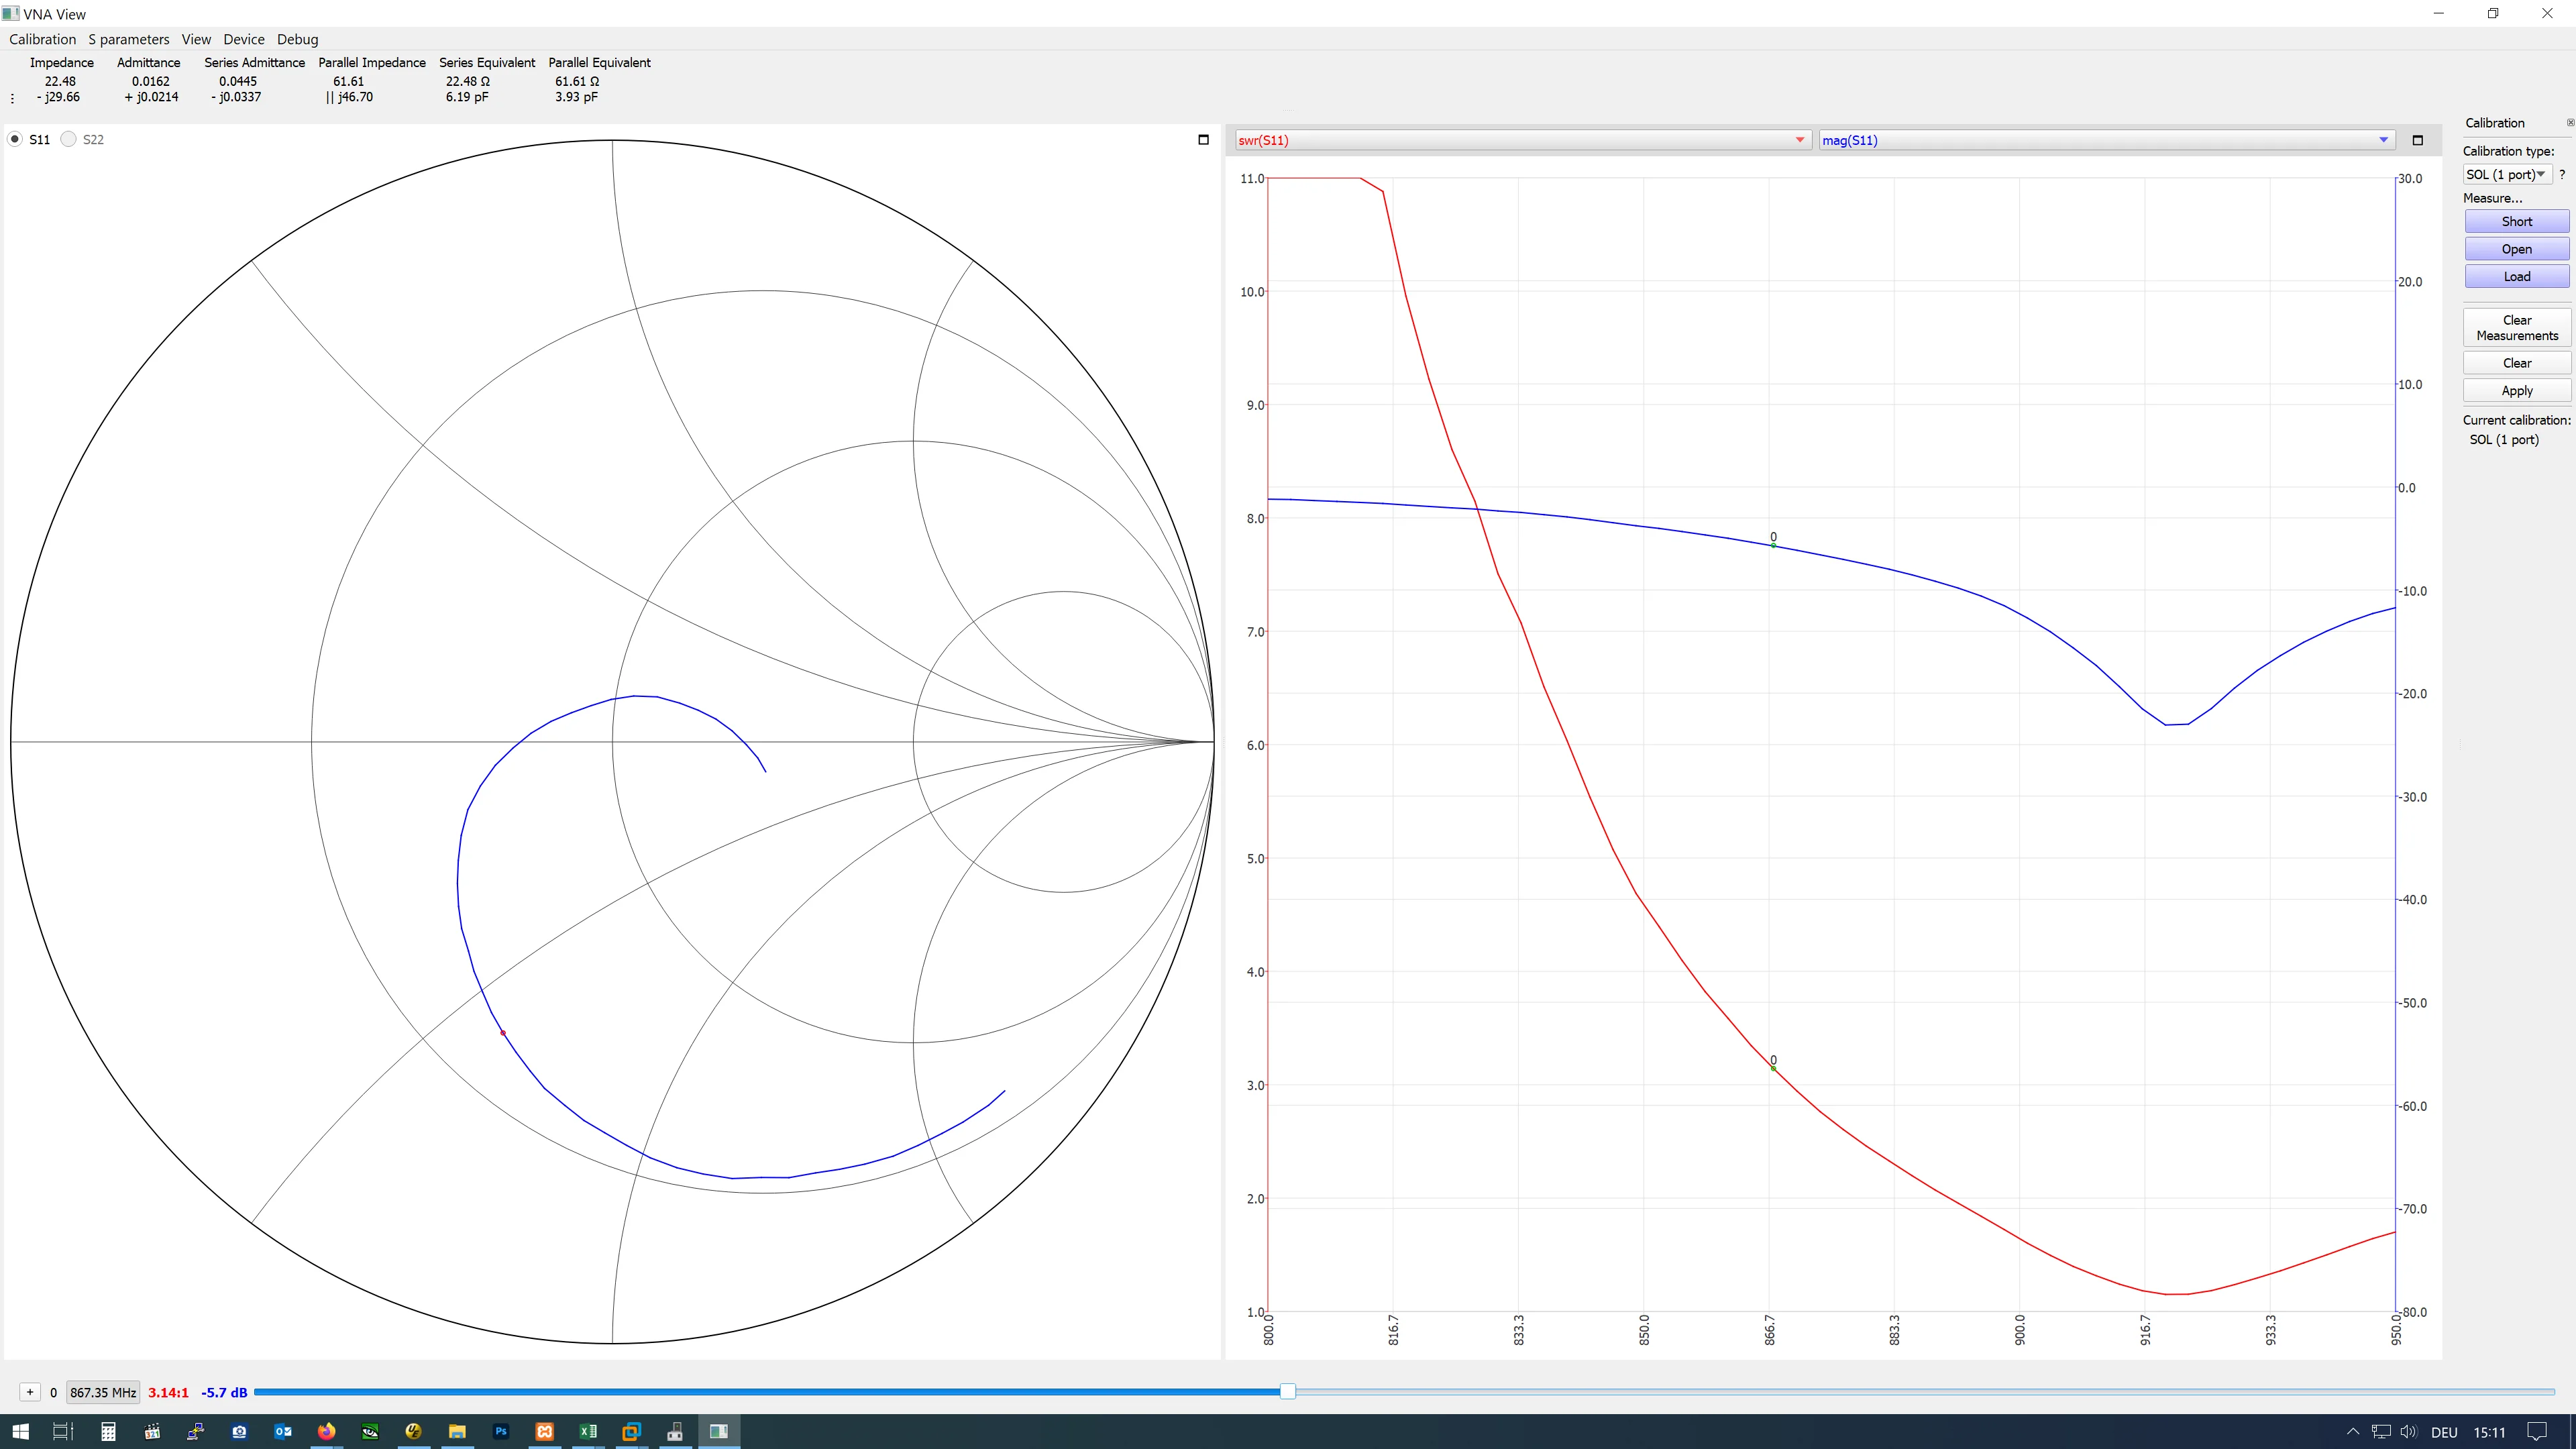Maximize the graph panel
This screenshot has width=2576, height=1449.
[x=2417, y=140]
